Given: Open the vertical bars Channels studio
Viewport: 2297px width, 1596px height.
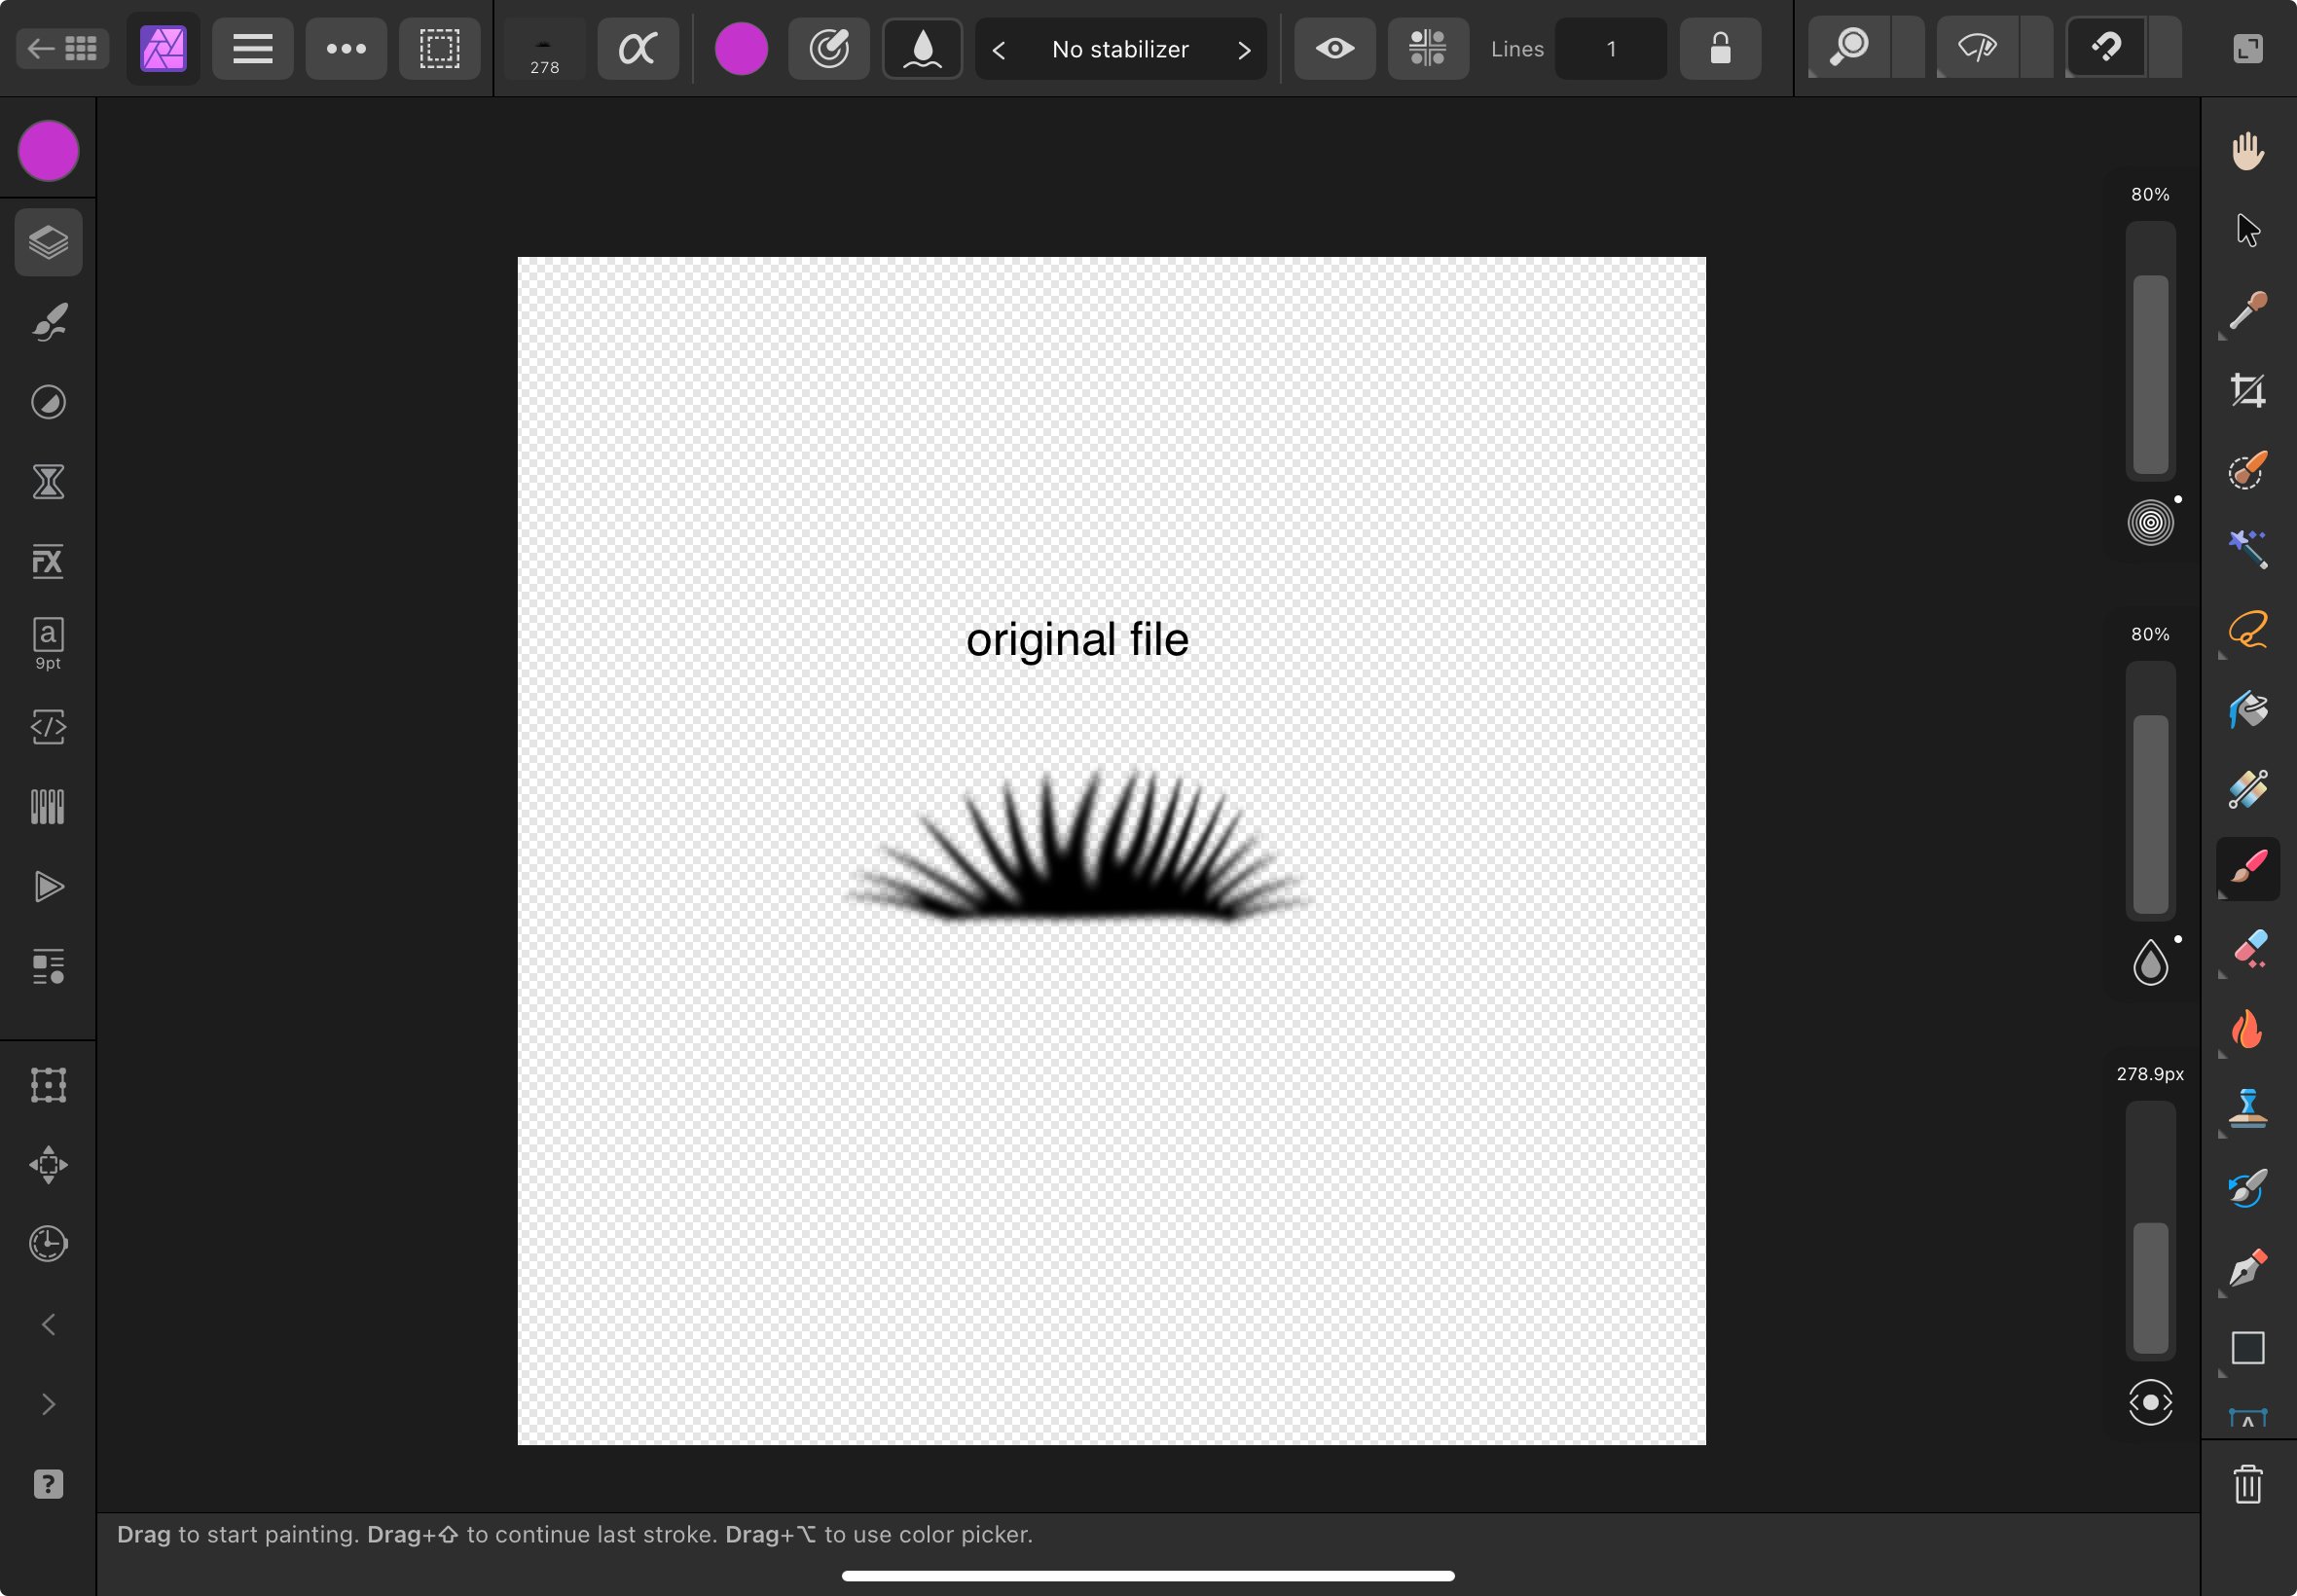Looking at the screenshot, I should coord(48,807).
